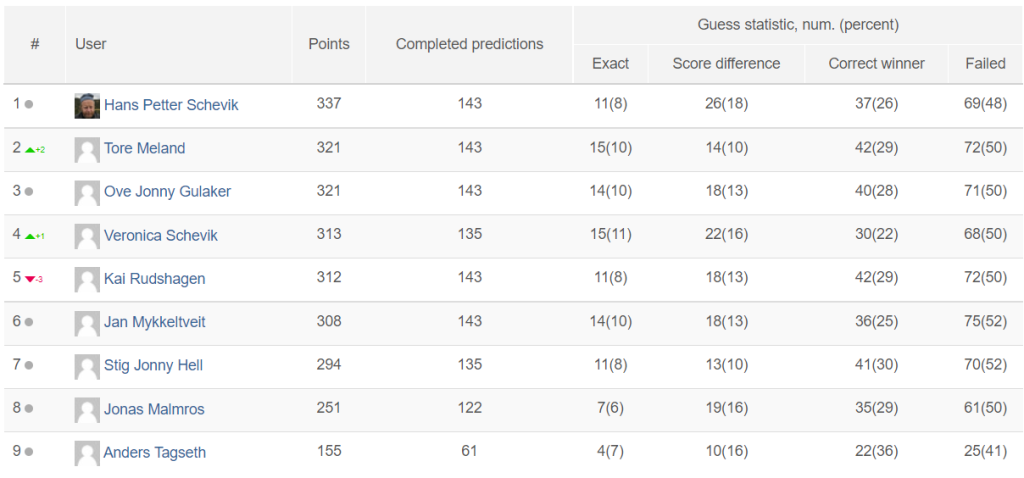Image resolution: width=1024 pixels, height=478 pixels.
Task: Click Jonas Malmros's avatar icon
Action: (87, 410)
